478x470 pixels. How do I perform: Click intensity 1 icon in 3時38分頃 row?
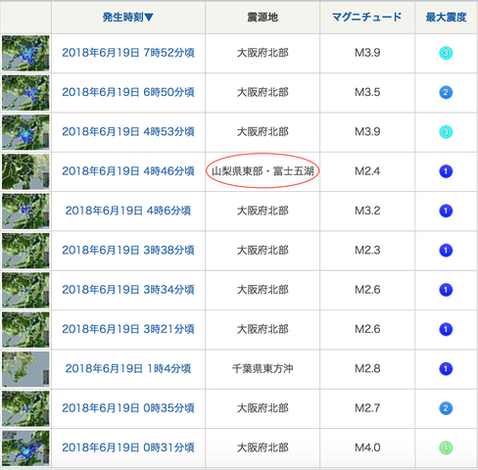(446, 250)
